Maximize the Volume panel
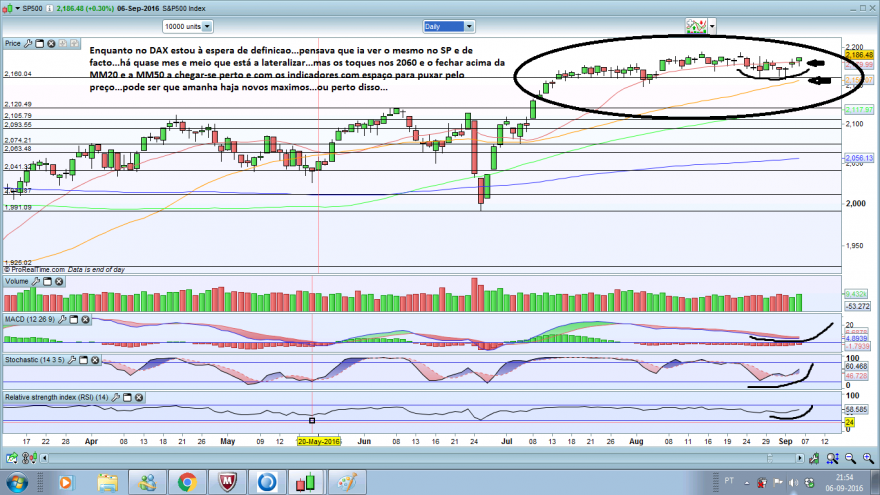Viewport: 880px width, 495px height. [48, 281]
